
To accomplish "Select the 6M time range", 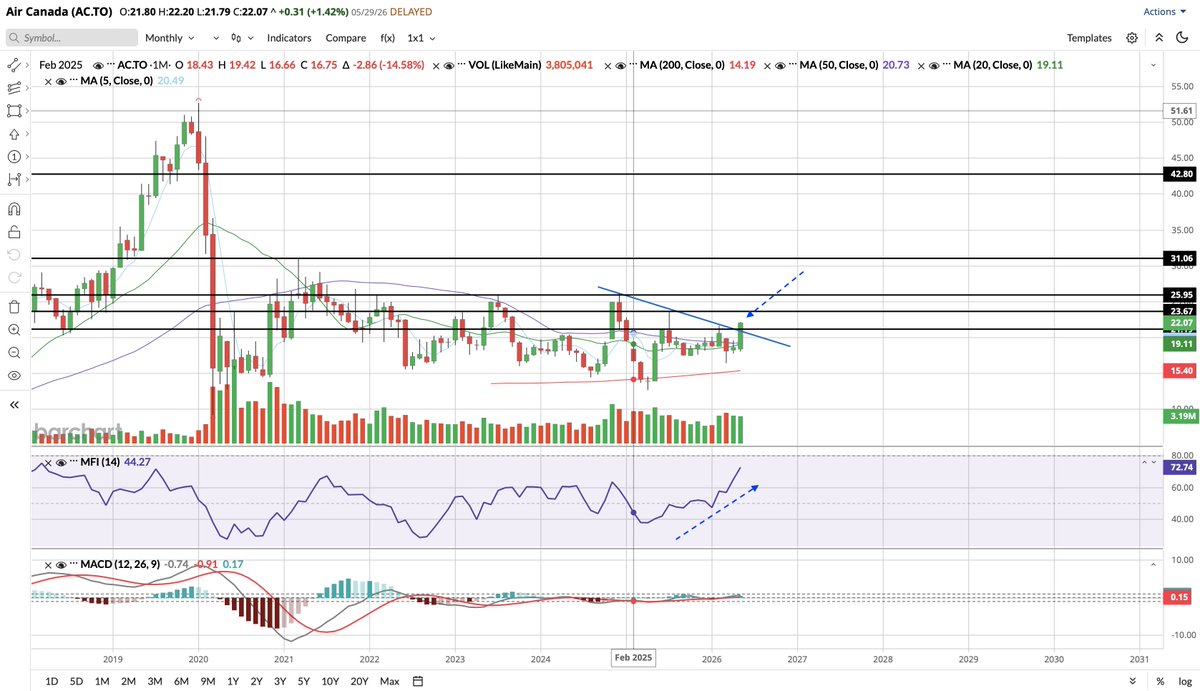I will 181,681.
